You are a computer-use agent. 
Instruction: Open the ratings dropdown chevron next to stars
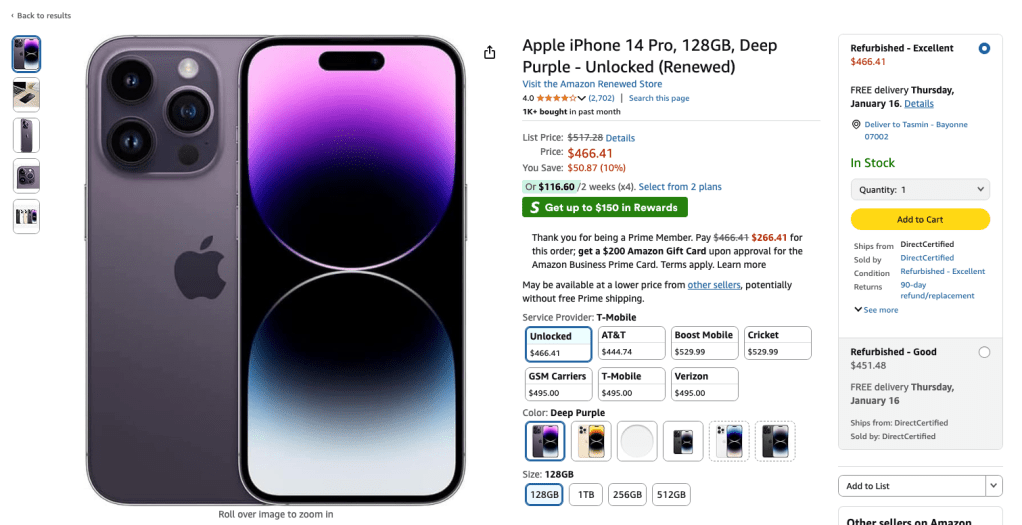[582, 98]
